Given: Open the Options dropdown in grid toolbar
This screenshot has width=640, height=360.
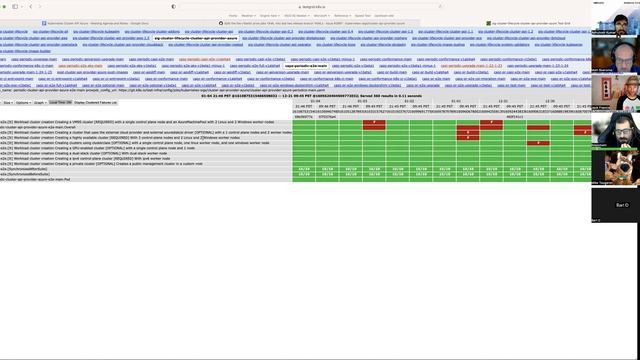Looking at the screenshot, I should coord(23,103).
